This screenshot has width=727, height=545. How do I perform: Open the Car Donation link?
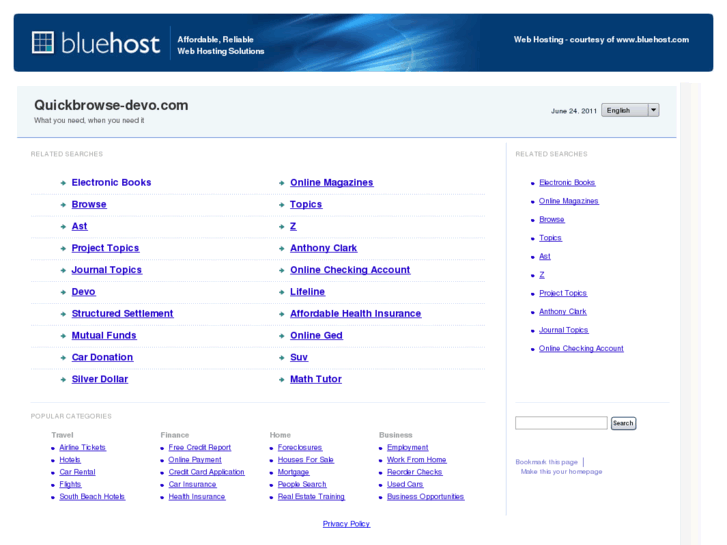point(102,357)
